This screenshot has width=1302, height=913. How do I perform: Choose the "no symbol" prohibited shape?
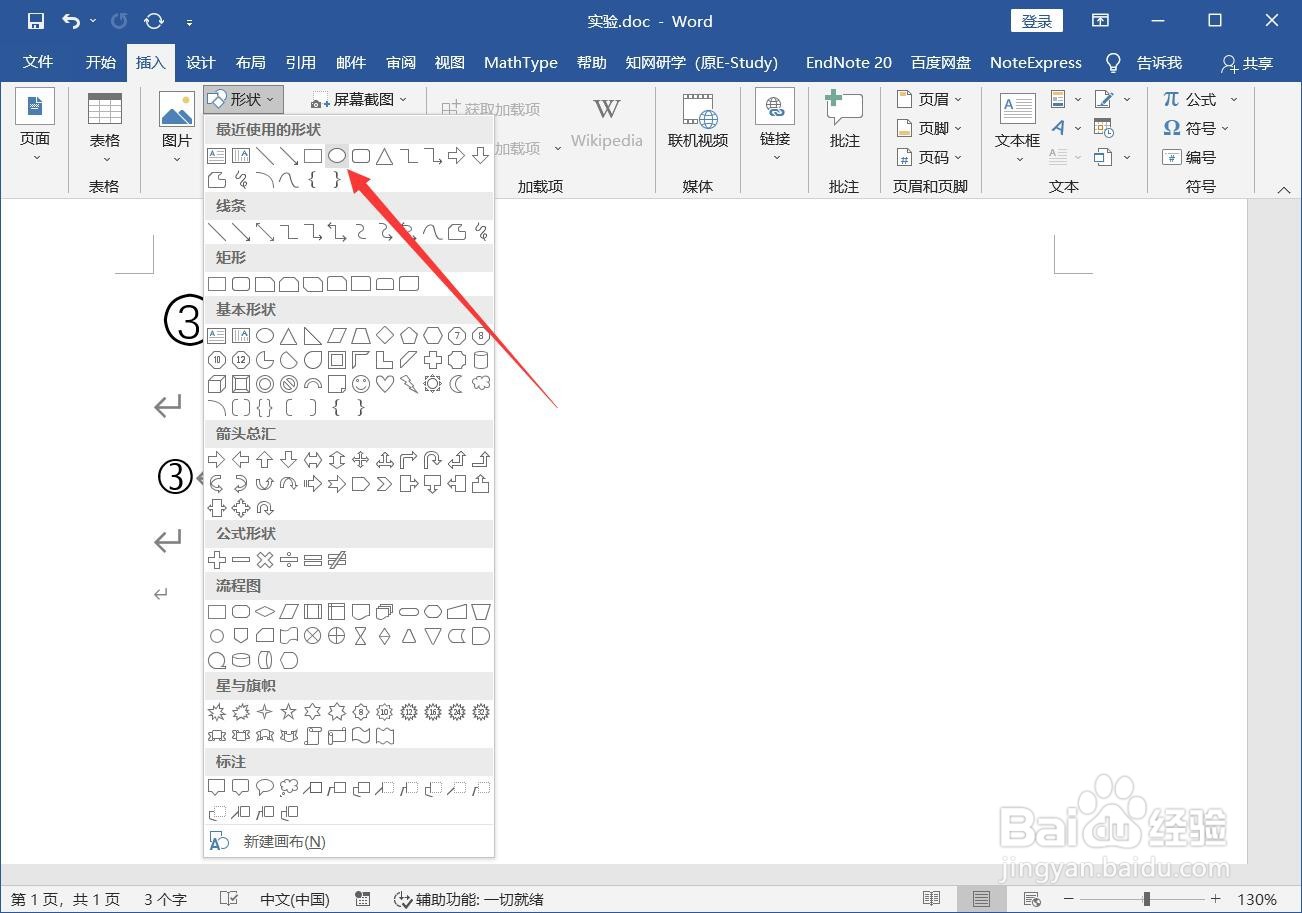pyautogui.click(x=289, y=384)
